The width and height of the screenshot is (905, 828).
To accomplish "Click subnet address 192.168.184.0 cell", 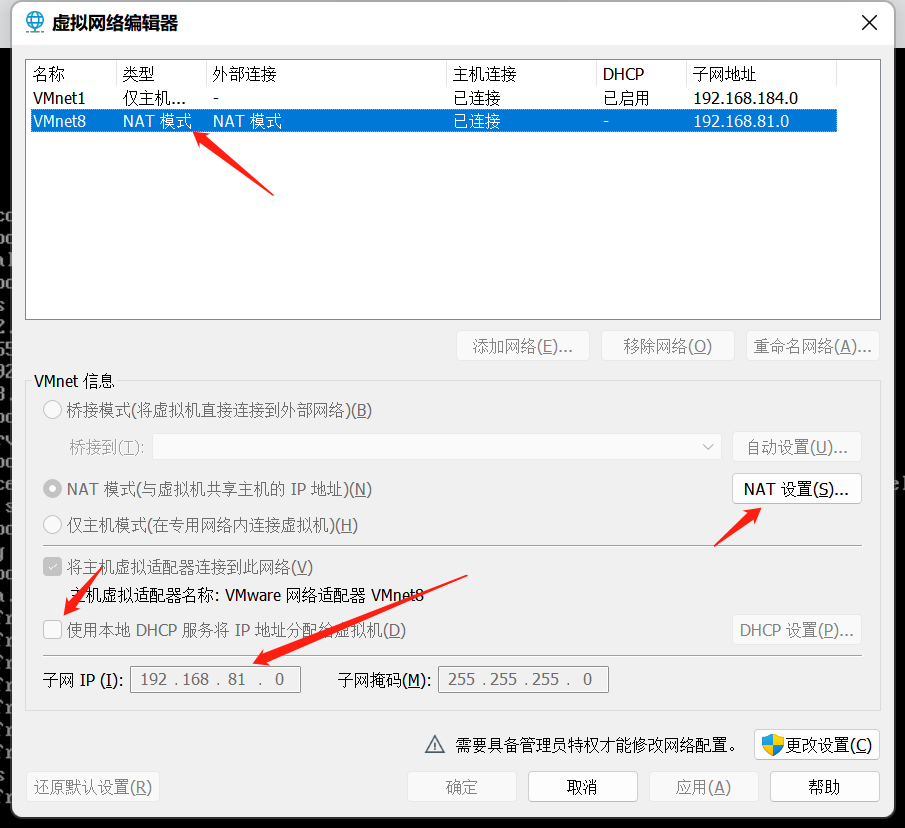I will [746, 98].
